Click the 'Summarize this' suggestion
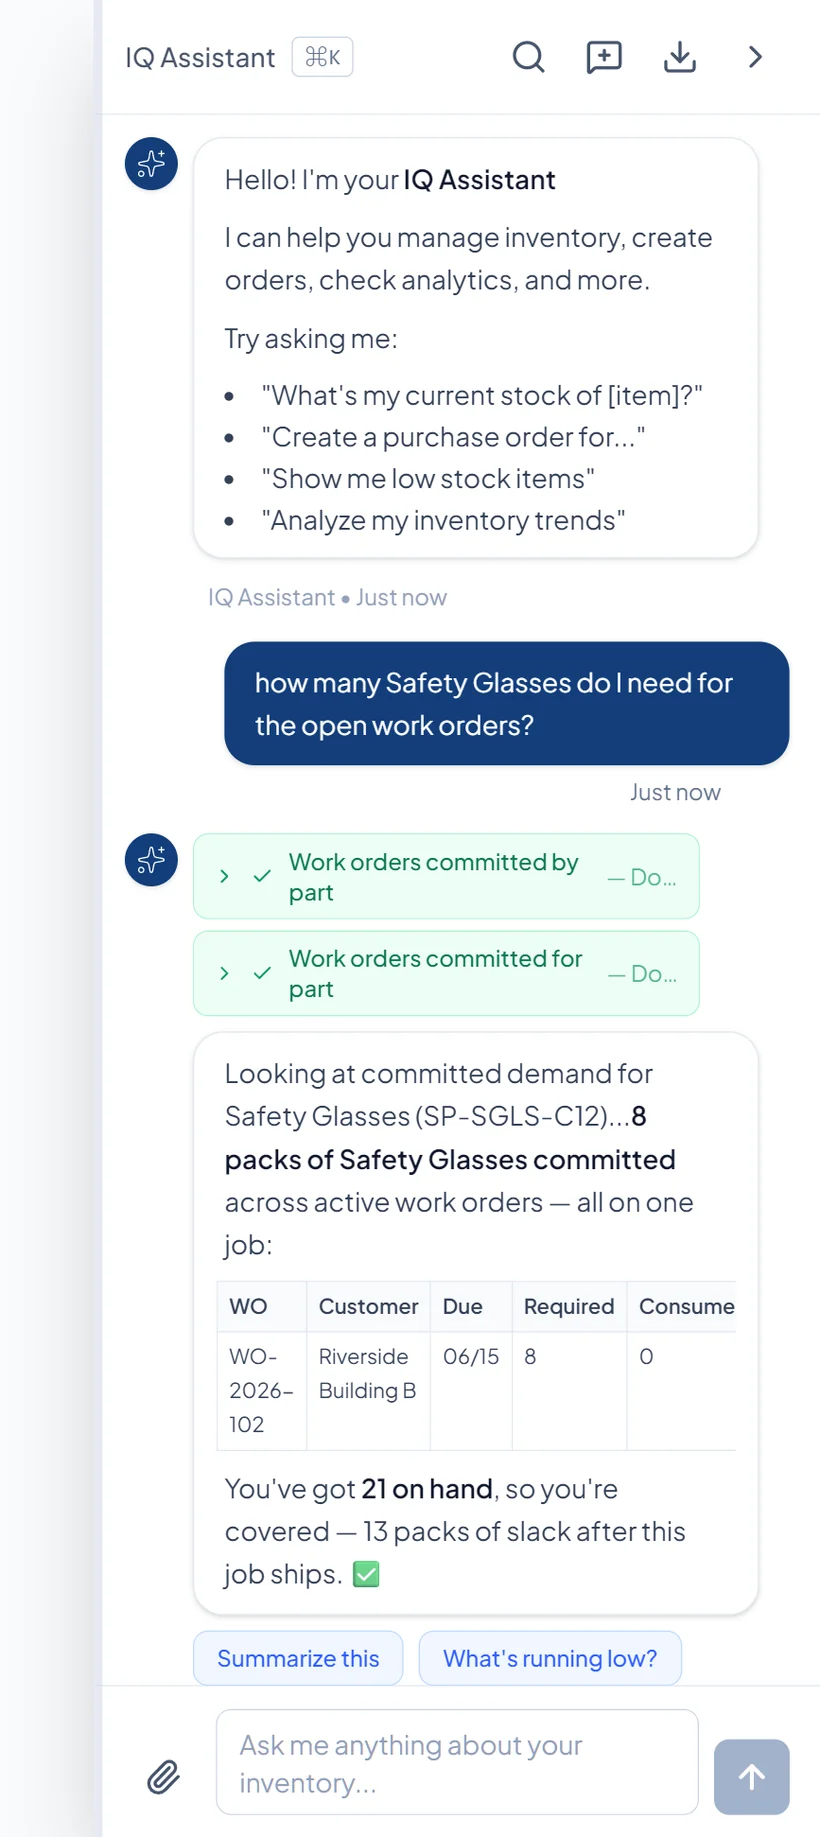This screenshot has height=1837, width=820. click(298, 1658)
